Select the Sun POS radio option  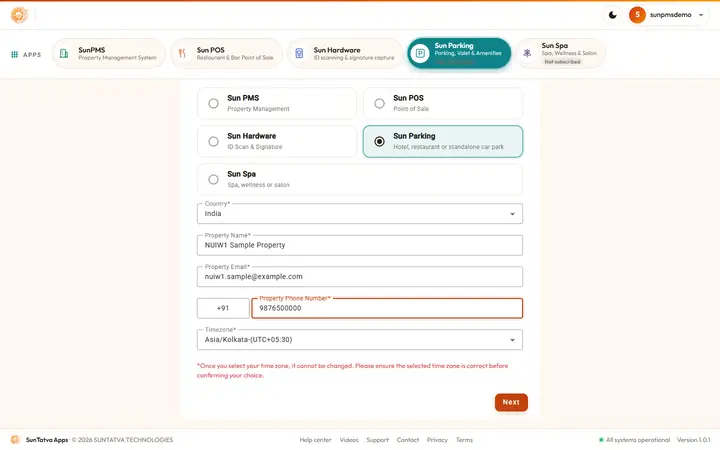(x=379, y=103)
